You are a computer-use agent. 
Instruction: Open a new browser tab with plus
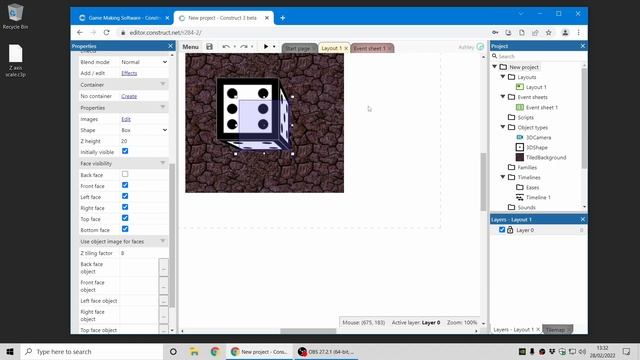pos(282,18)
